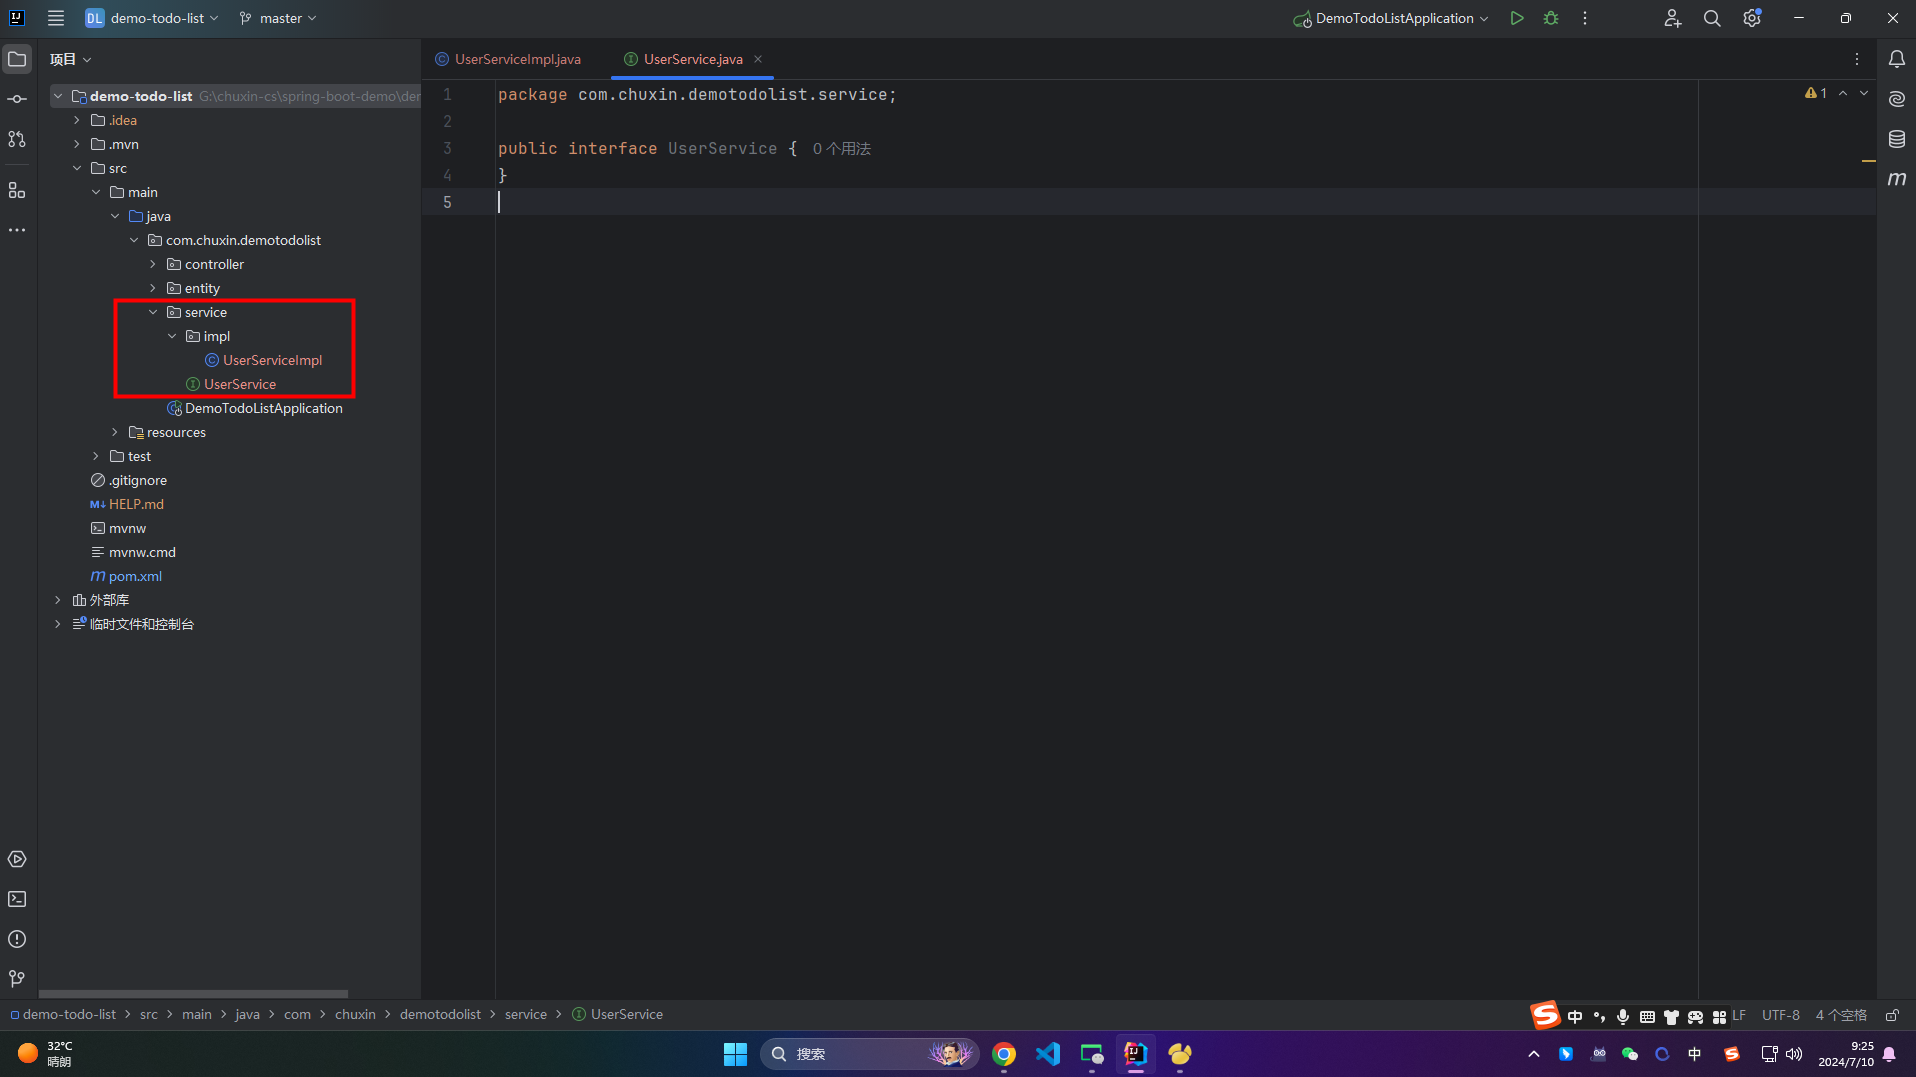Go to previous highlighted problem arrow

(x=1843, y=93)
